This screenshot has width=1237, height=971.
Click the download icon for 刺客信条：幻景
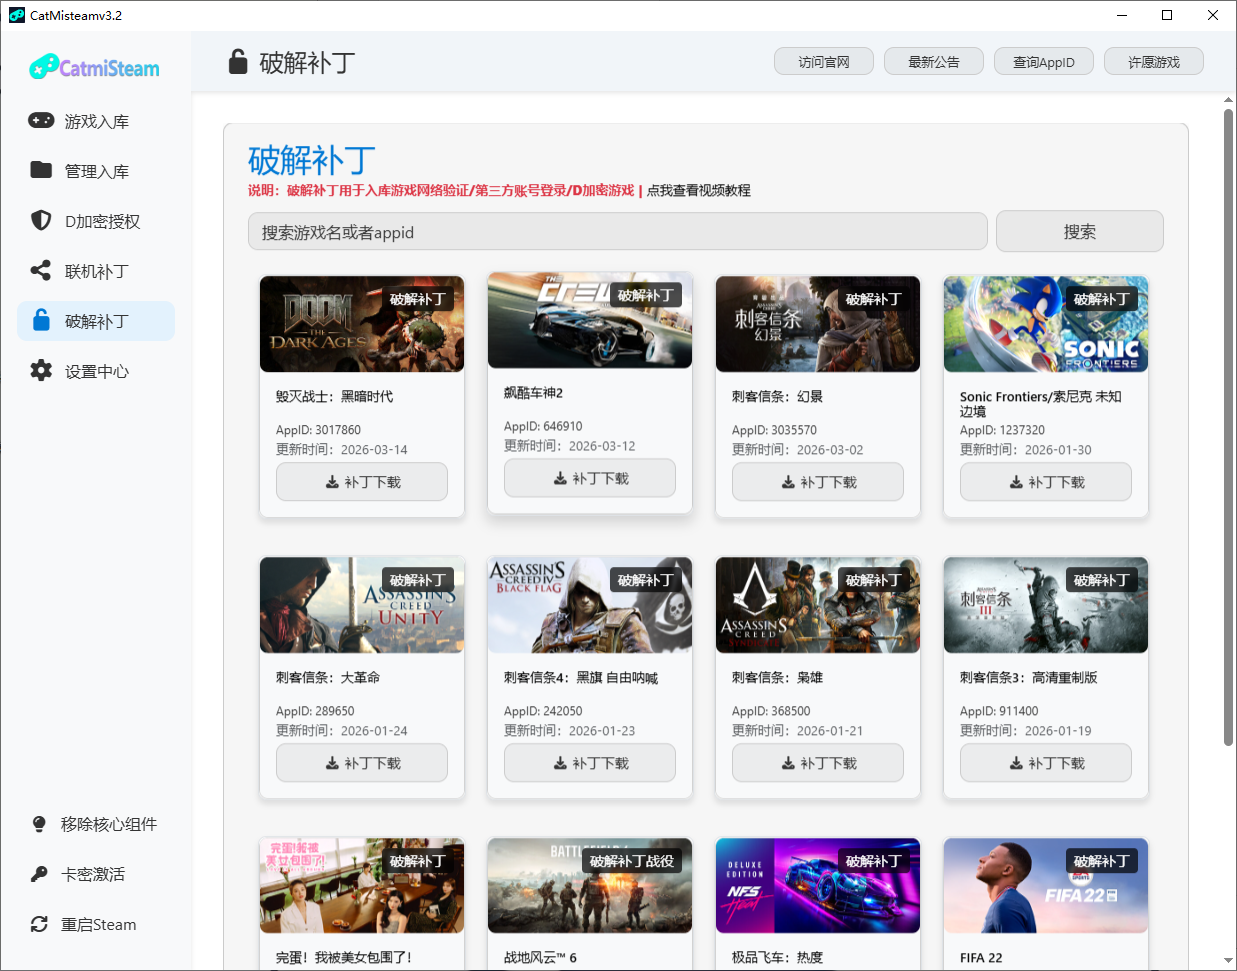pyautogui.click(x=788, y=482)
